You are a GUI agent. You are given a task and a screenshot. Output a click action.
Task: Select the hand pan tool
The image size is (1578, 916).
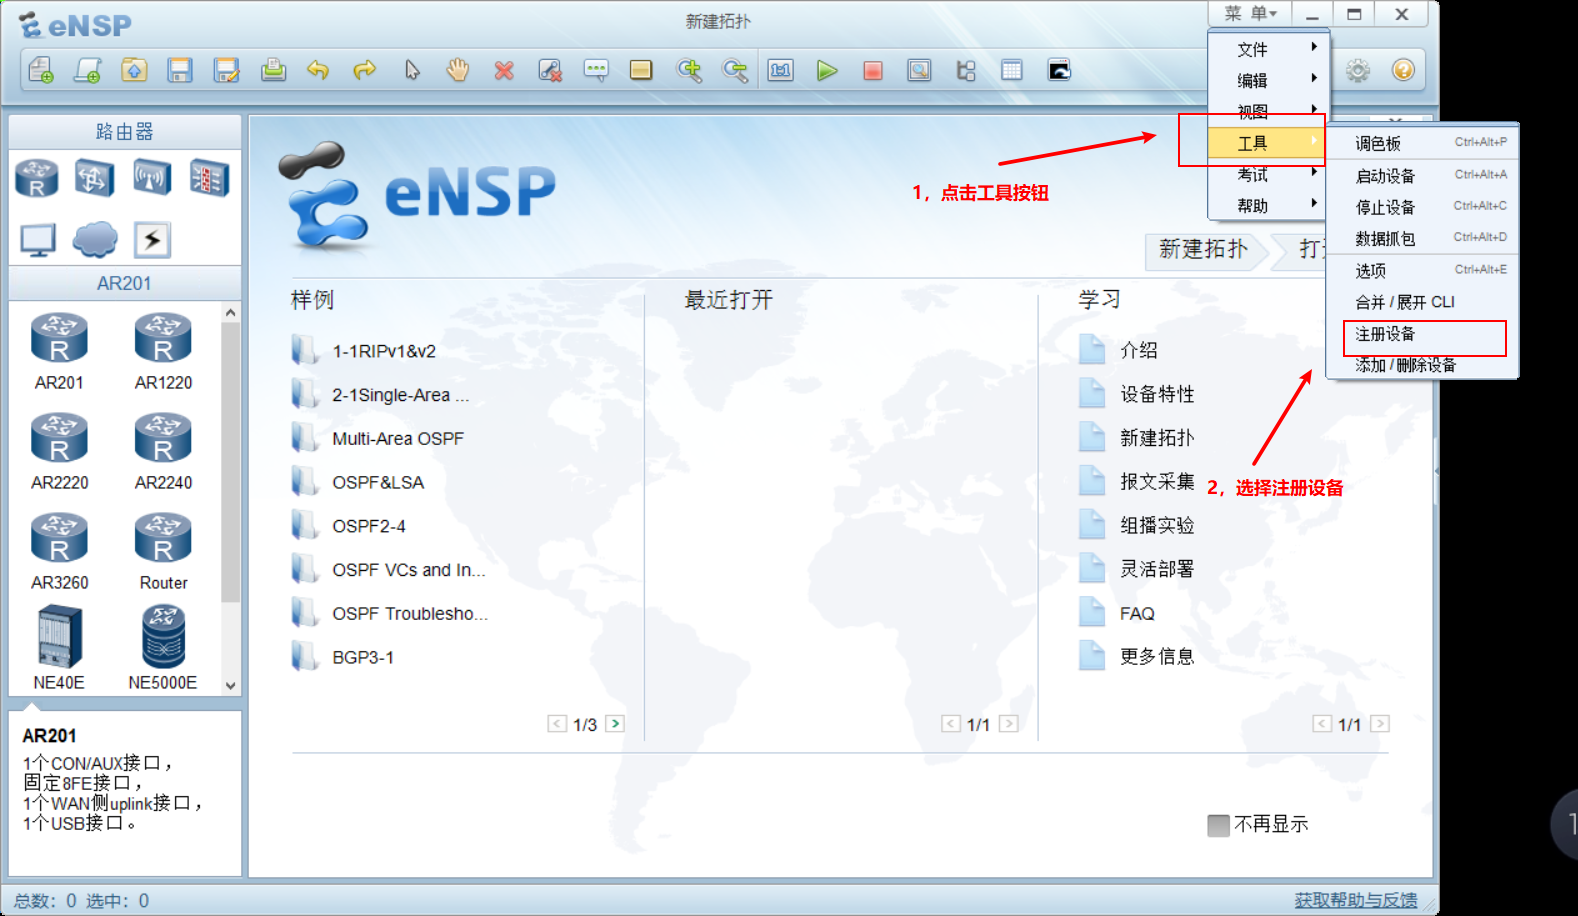458,70
